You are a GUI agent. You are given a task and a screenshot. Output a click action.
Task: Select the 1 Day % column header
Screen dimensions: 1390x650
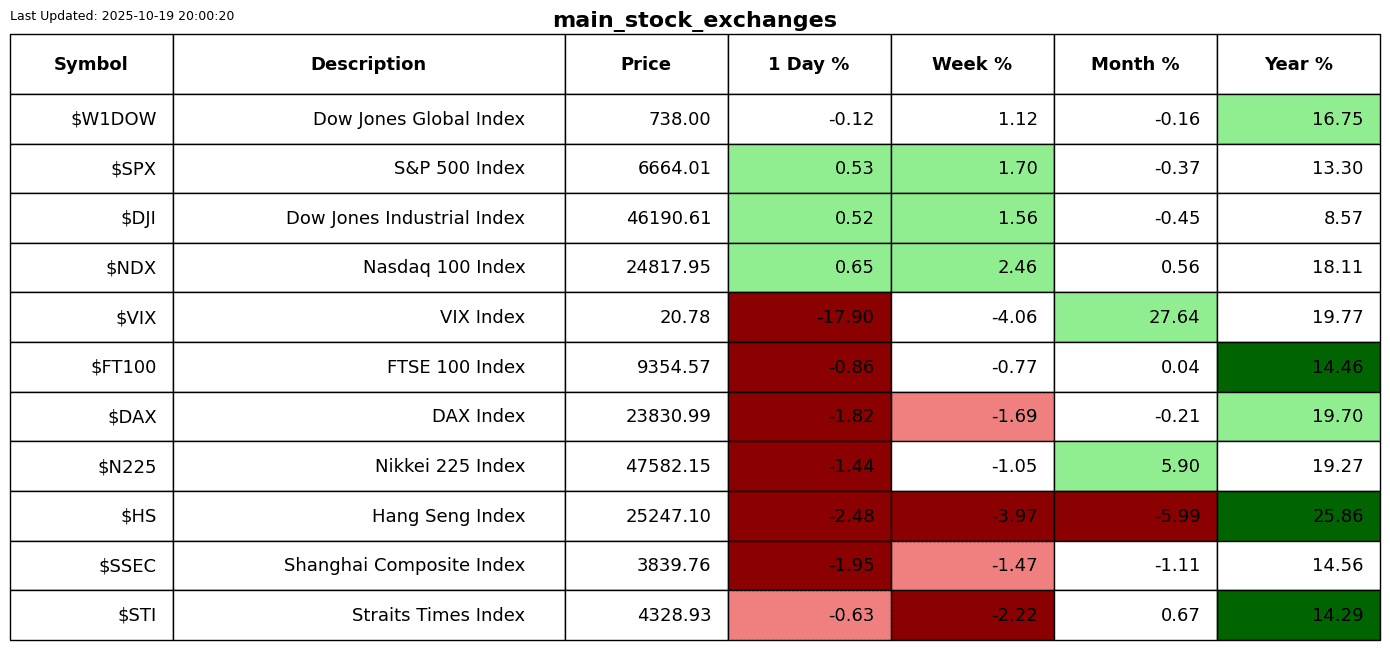(x=809, y=65)
